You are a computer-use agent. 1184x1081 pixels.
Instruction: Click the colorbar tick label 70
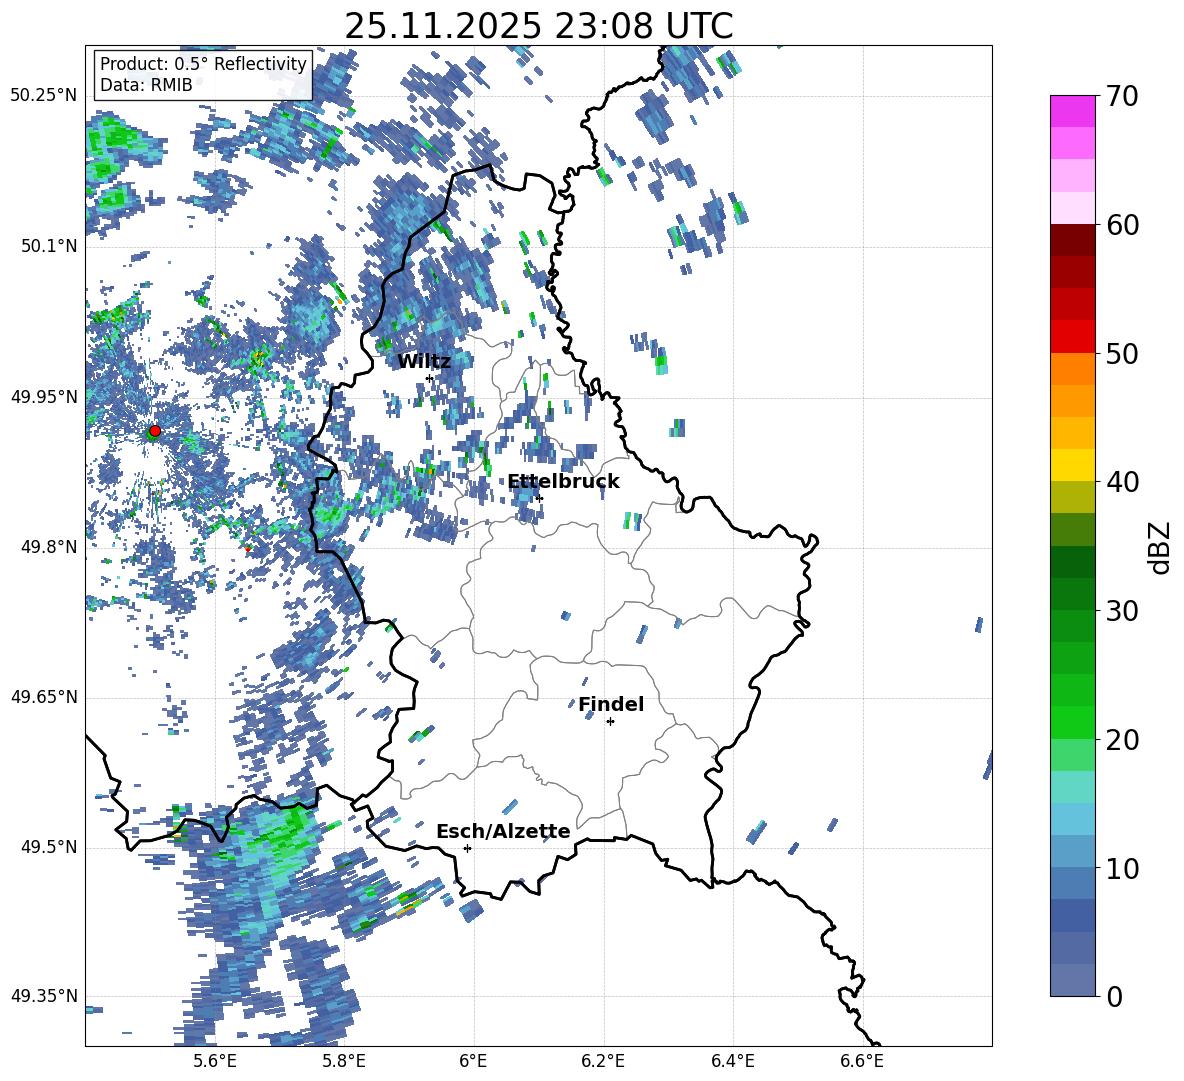(x=1122, y=97)
